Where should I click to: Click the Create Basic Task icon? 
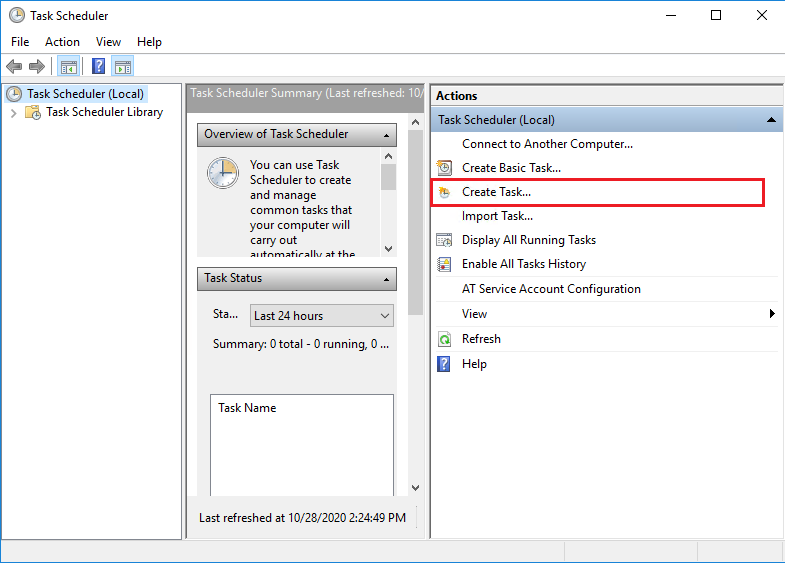(444, 168)
